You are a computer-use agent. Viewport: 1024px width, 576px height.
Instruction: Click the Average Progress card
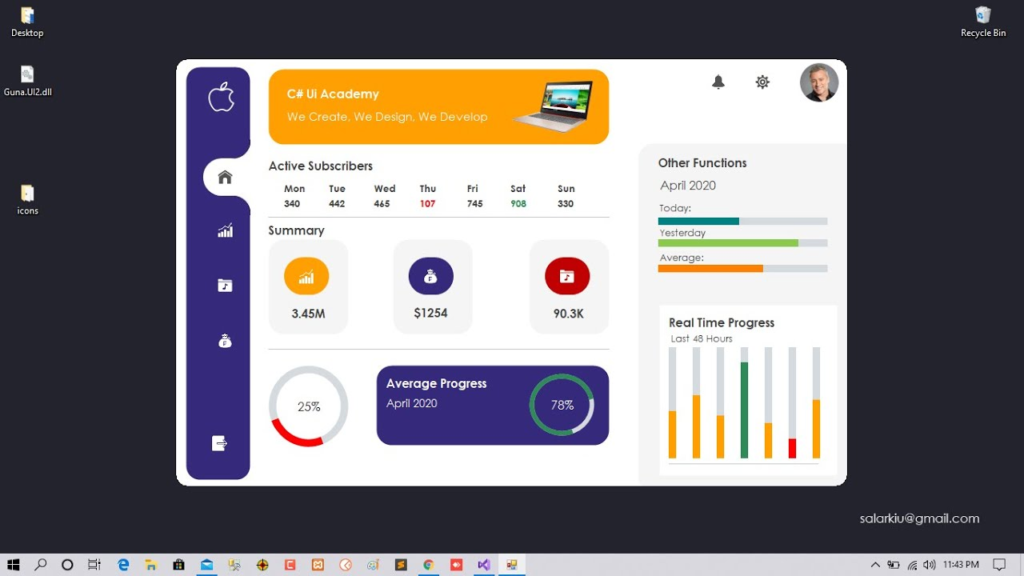[x=492, y=406]
